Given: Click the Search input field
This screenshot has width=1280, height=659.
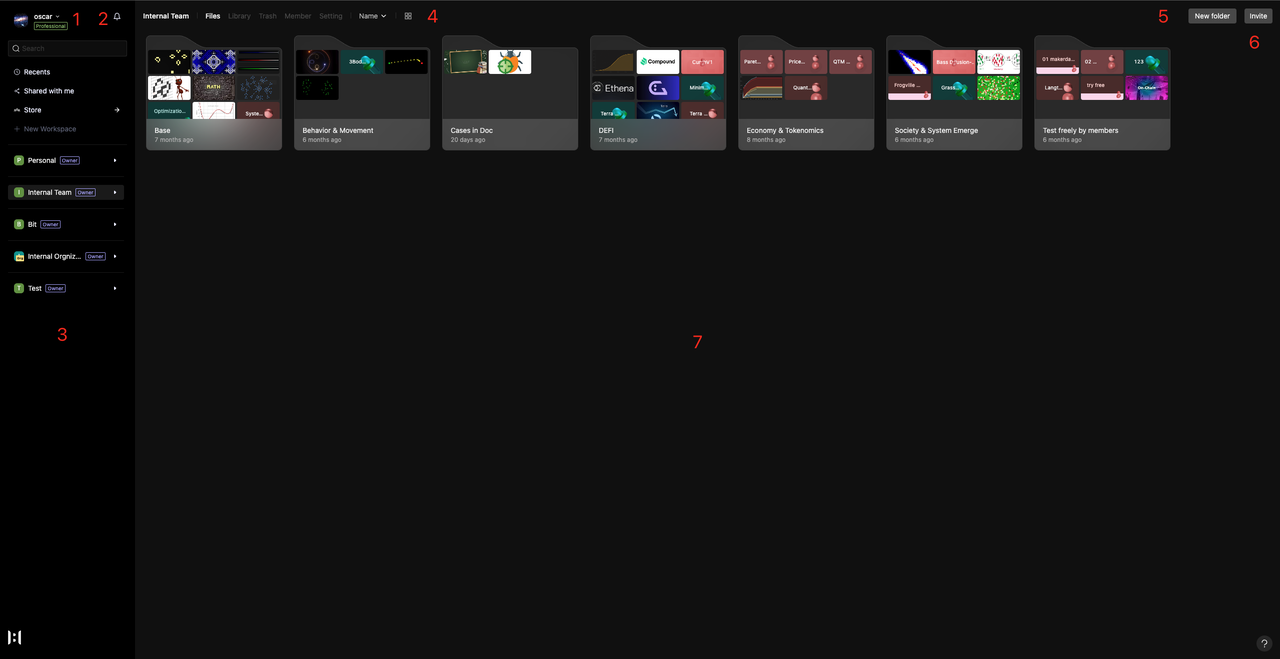Looking at the screenshot, I should pyautogui.click(x=68, y=48).
